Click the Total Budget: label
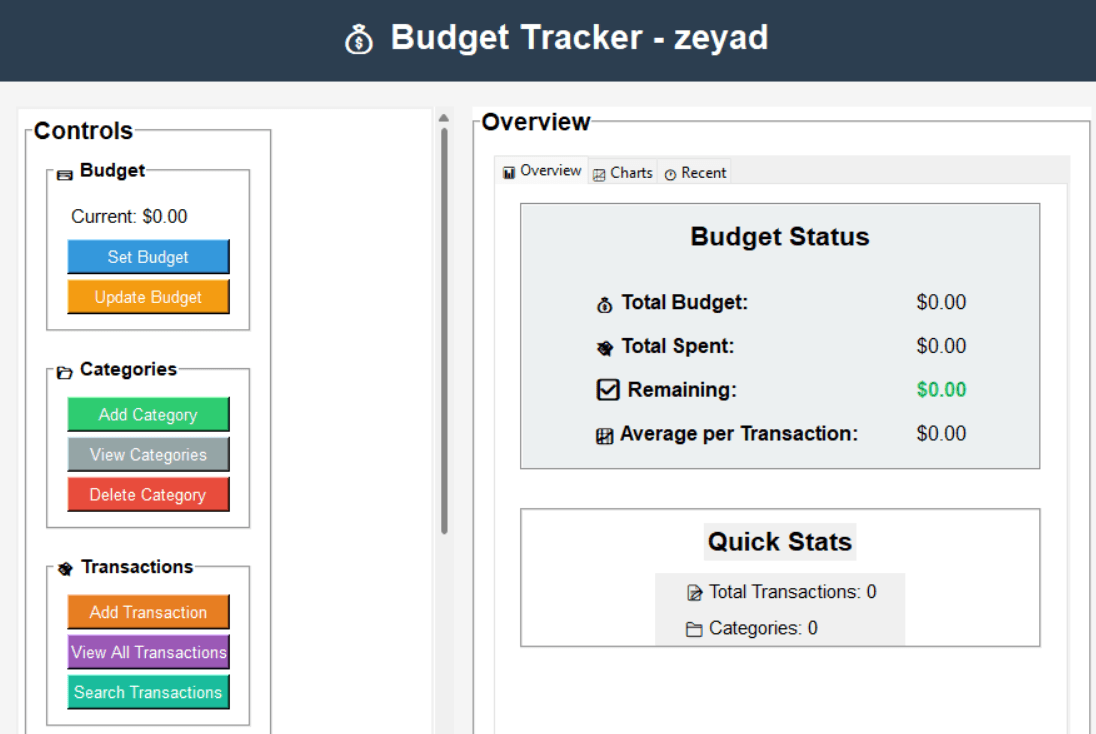 [x=685, y=302]
